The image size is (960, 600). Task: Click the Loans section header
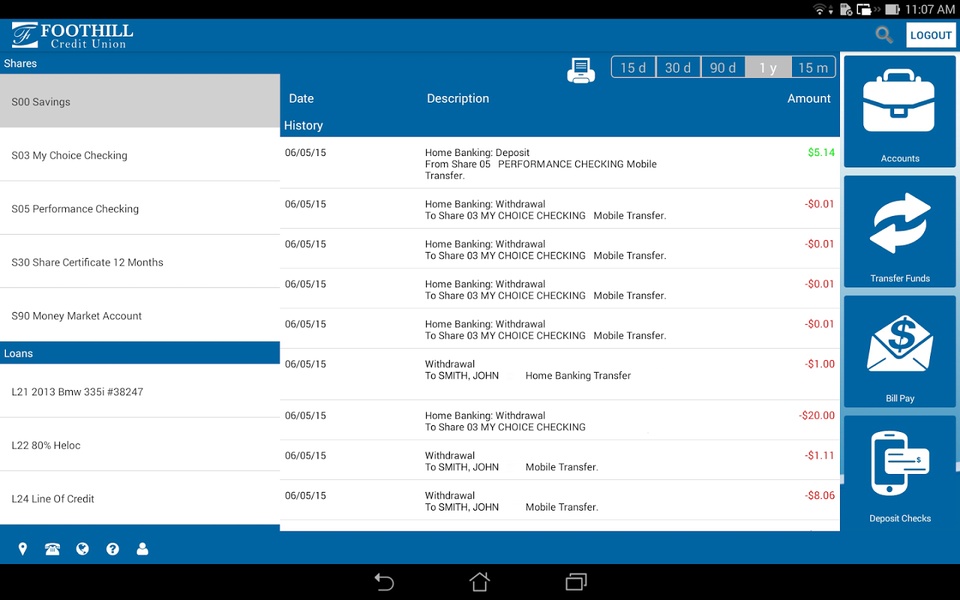point(140,353)
